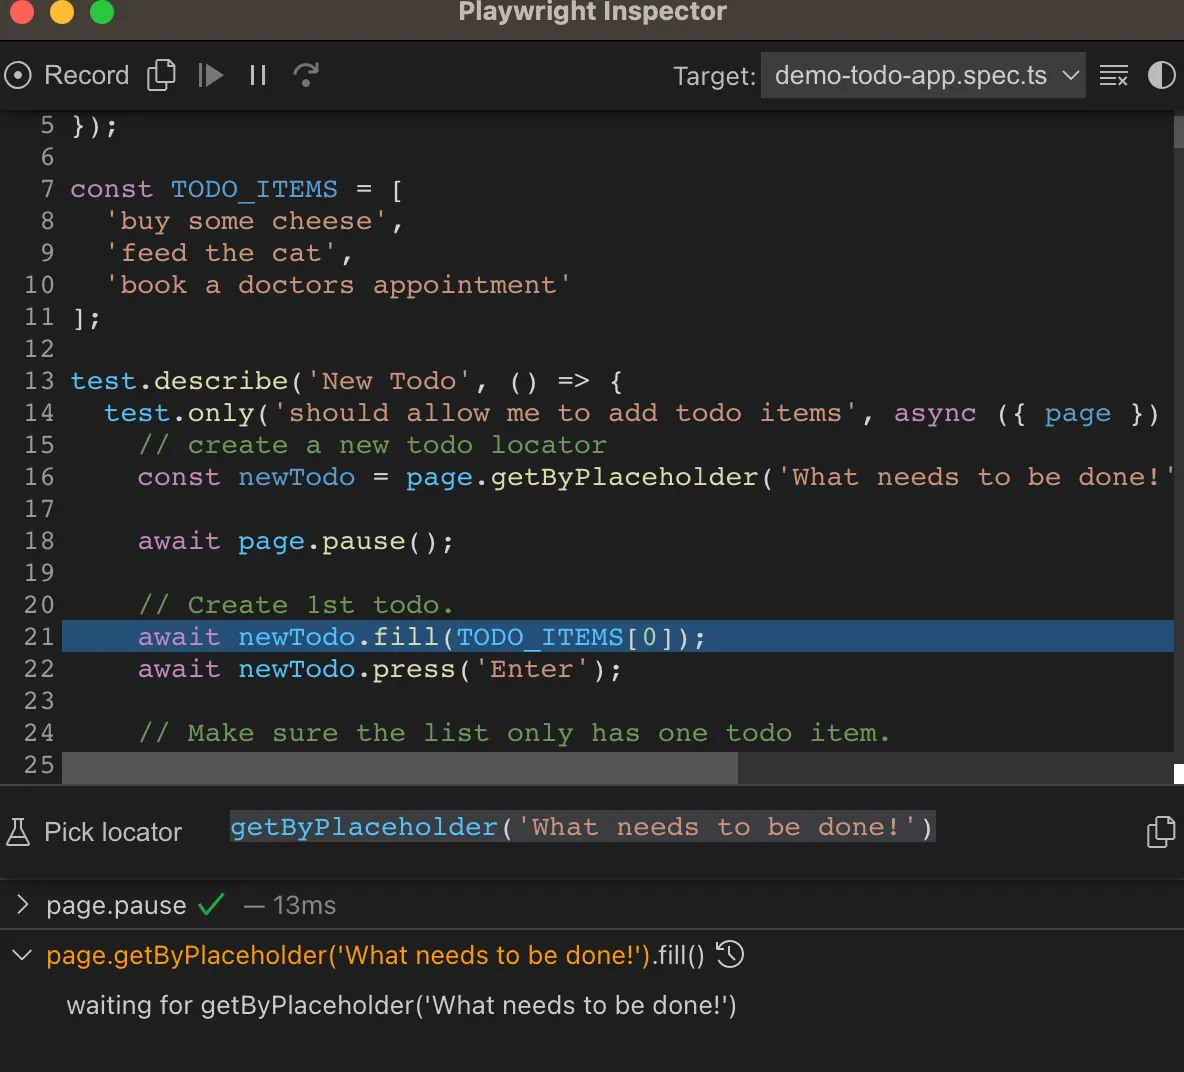Select highlighted line 21 newTodo.fill

(x=618, y=636)
